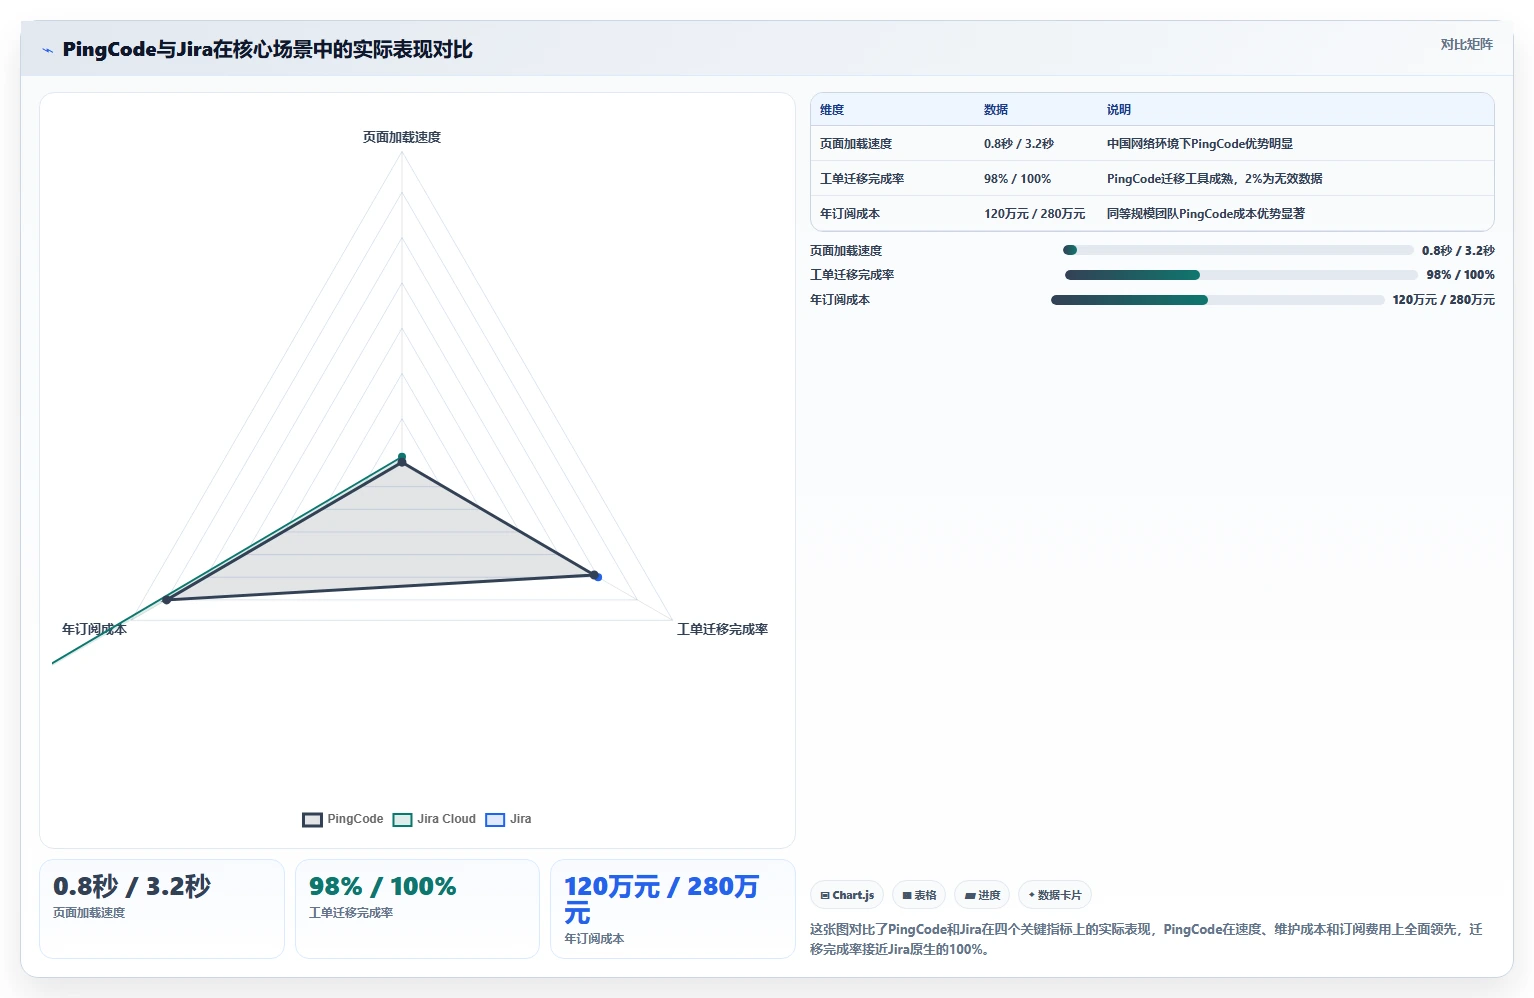This screenshot has height=998, width=1534.
Task: Select the 表格 tag
Action: 919,895
